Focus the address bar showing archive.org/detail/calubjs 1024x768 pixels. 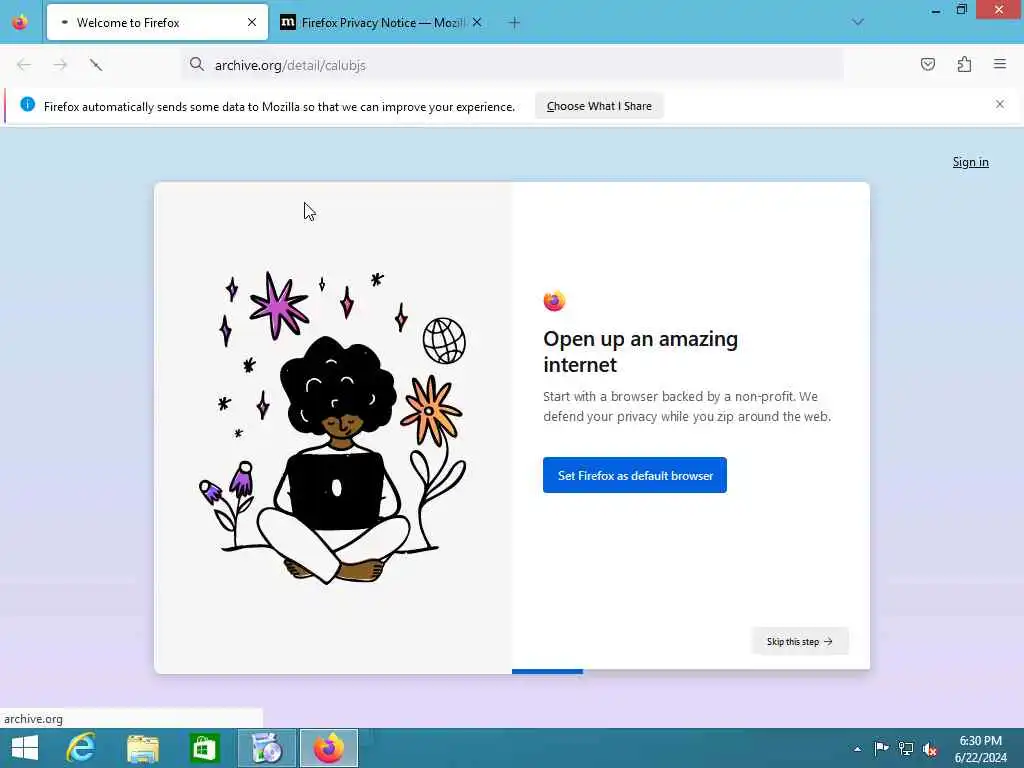coord(513,65)
